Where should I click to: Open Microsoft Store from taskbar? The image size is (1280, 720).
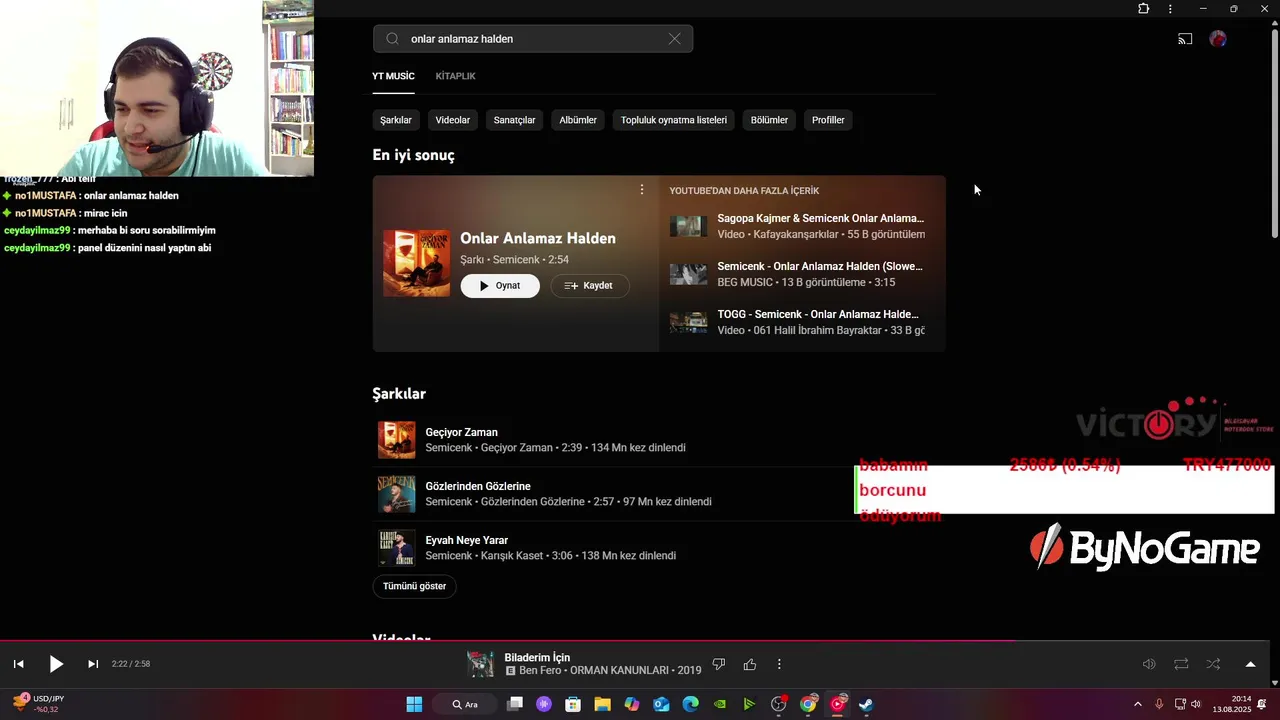(x=573, y=704)
